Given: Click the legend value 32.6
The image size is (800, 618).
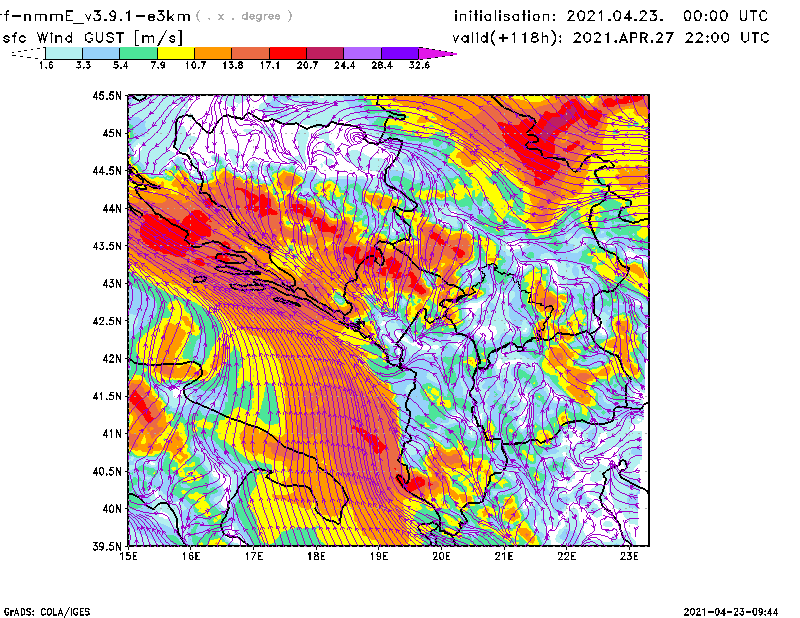Looking at the screenshot, I should (x=419, y=65).
